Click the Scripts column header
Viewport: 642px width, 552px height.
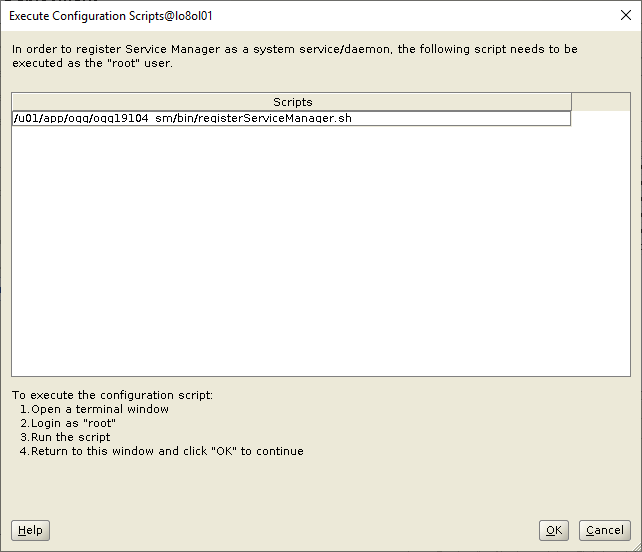pos(292,102)
